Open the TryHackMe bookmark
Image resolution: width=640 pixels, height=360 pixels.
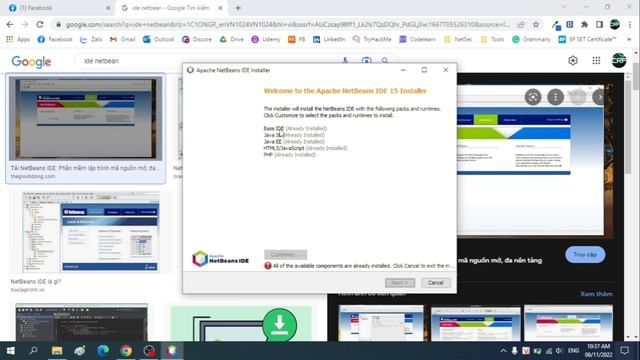click(x=372, y=39)
